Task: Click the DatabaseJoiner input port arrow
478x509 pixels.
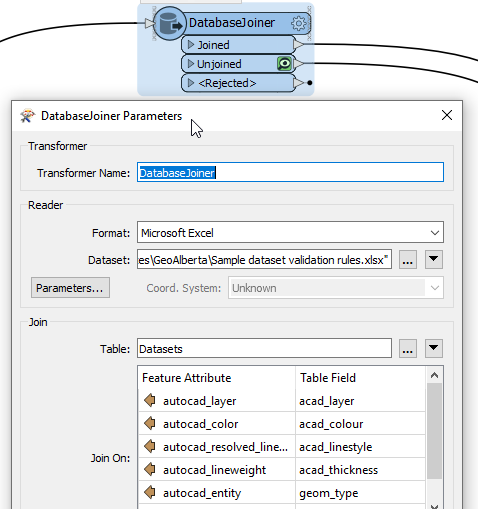Action: tap(150, 23)
